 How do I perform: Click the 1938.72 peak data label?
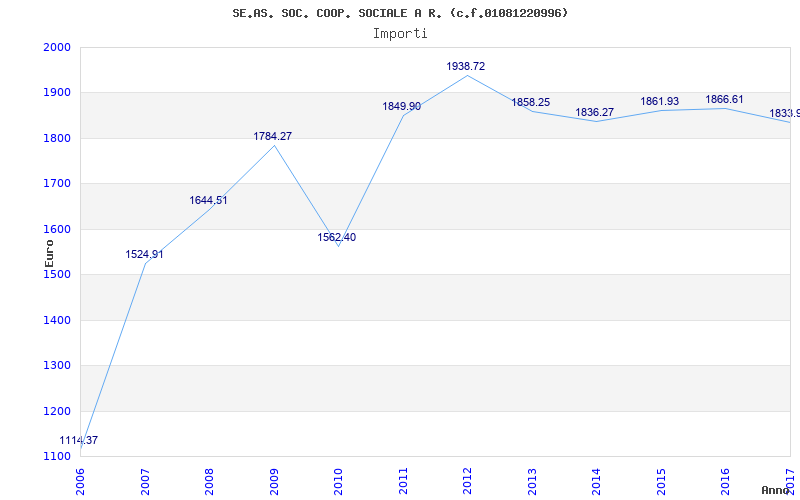coord(466,66)
